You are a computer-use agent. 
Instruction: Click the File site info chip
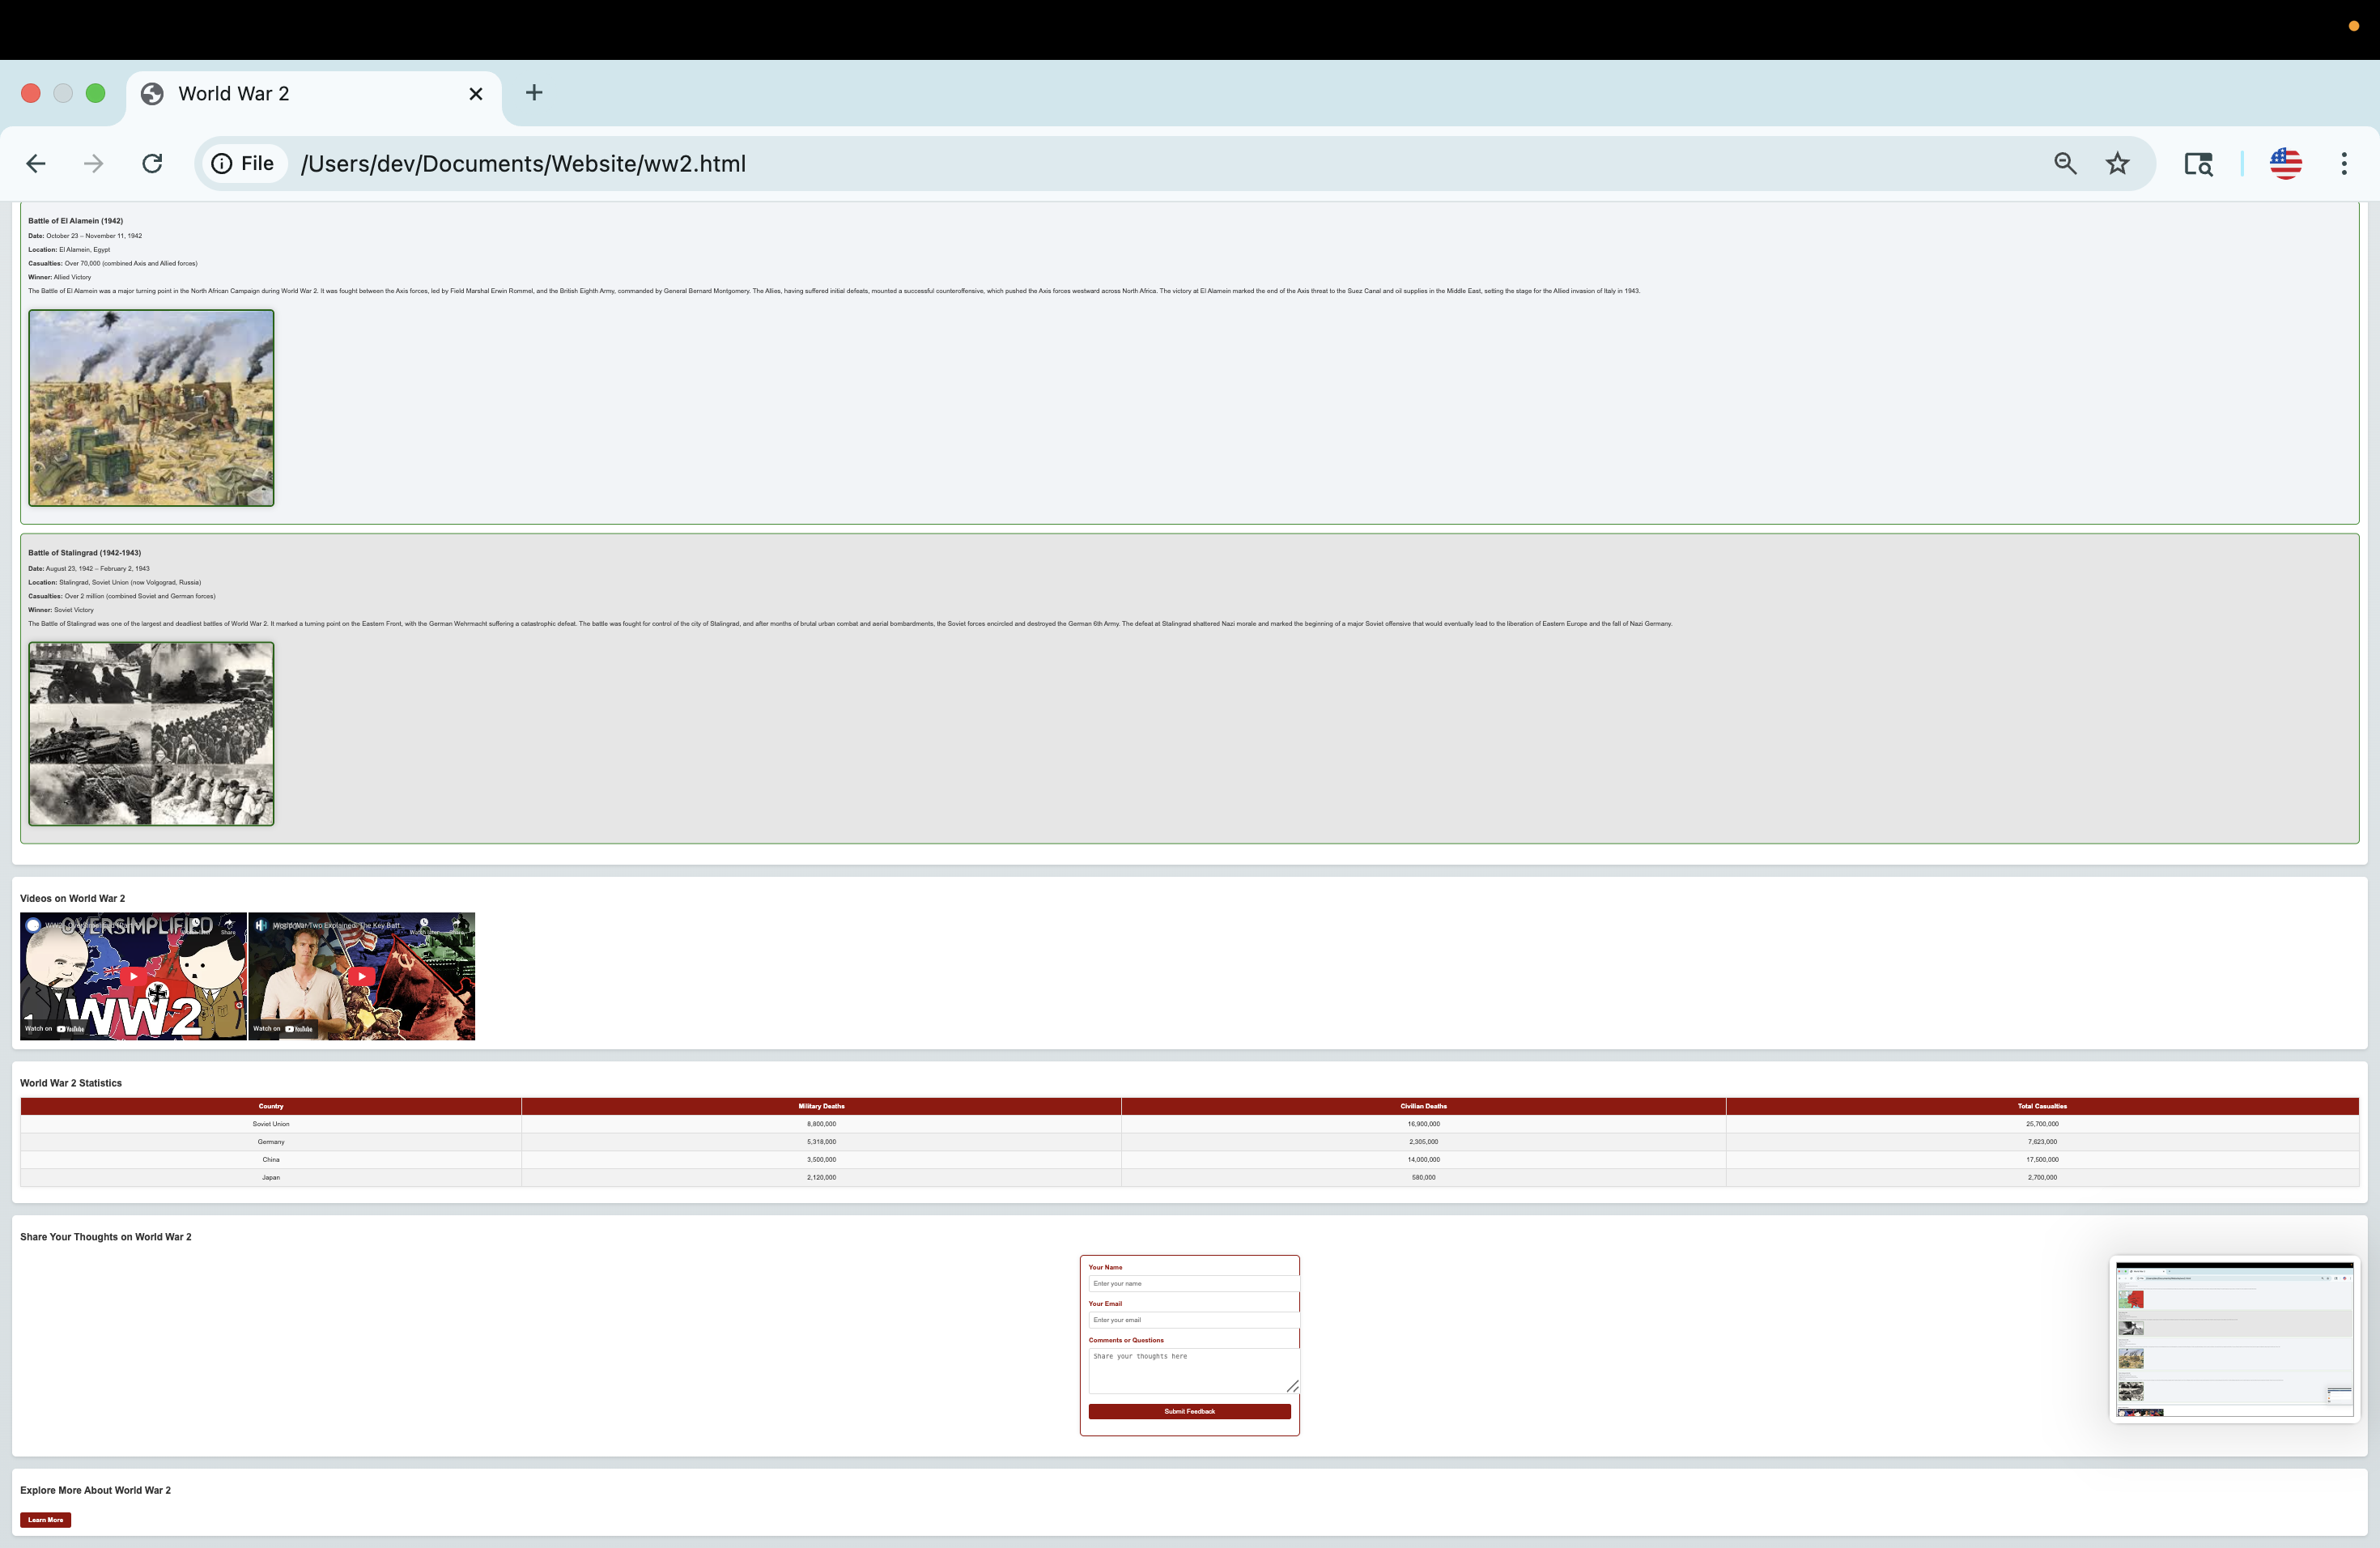pos(244,164)
